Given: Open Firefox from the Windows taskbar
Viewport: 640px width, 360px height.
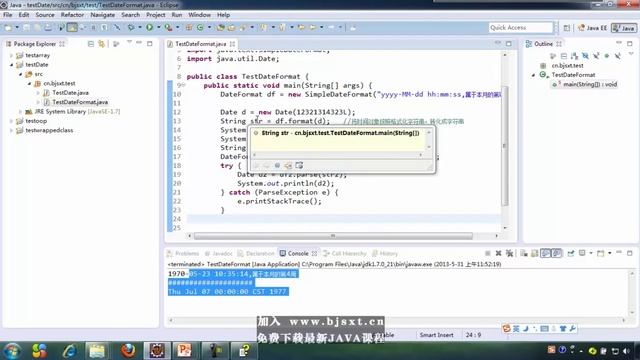Looking at the screenshot, I should pos(128,351).
